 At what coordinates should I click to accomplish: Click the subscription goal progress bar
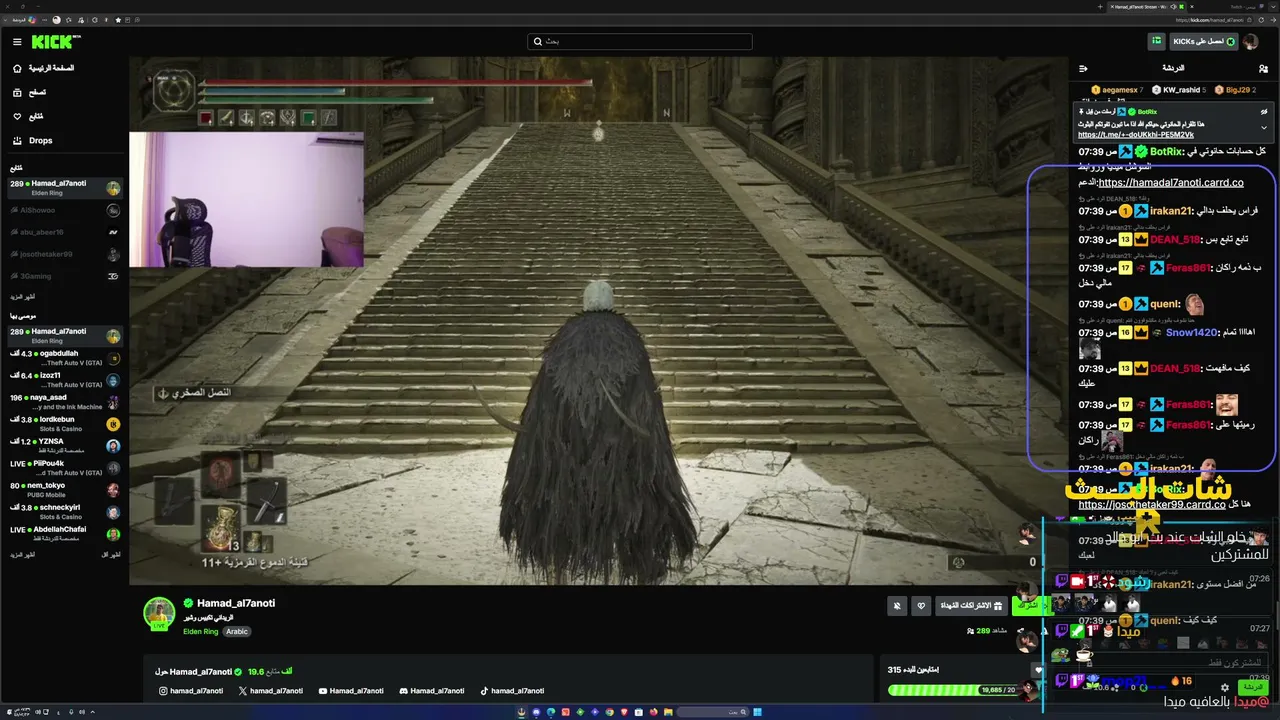pyautogui.click(x=952, y=690)
